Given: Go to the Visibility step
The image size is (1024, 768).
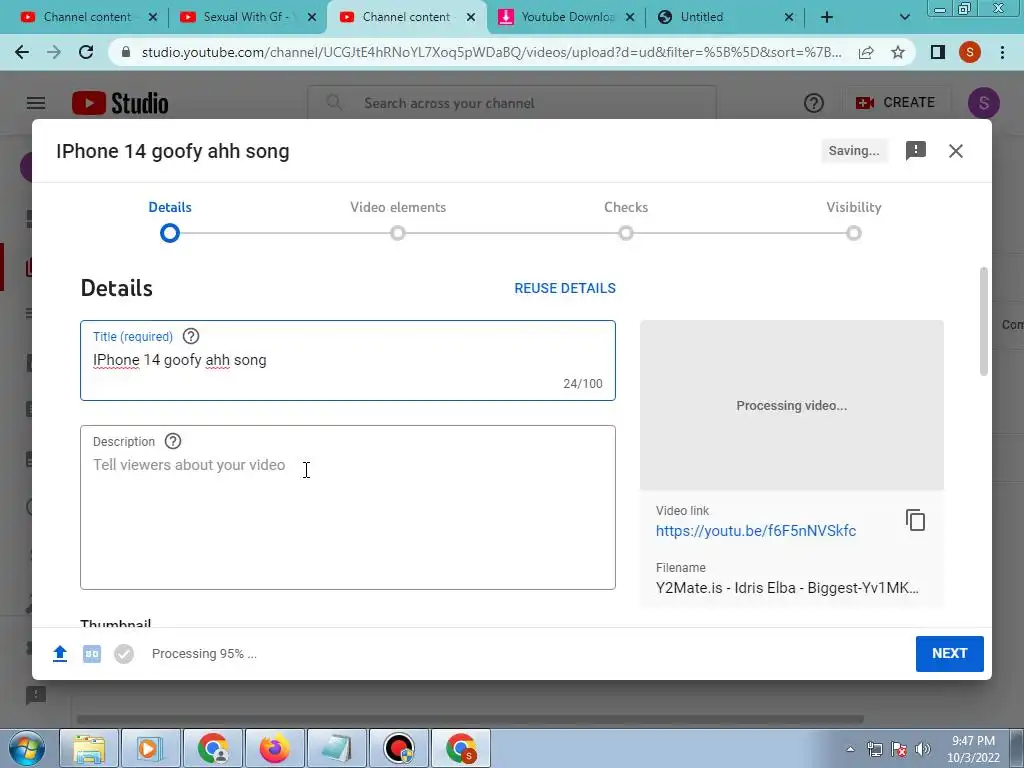Looking at the screenshot, I should tap(854, 219).
